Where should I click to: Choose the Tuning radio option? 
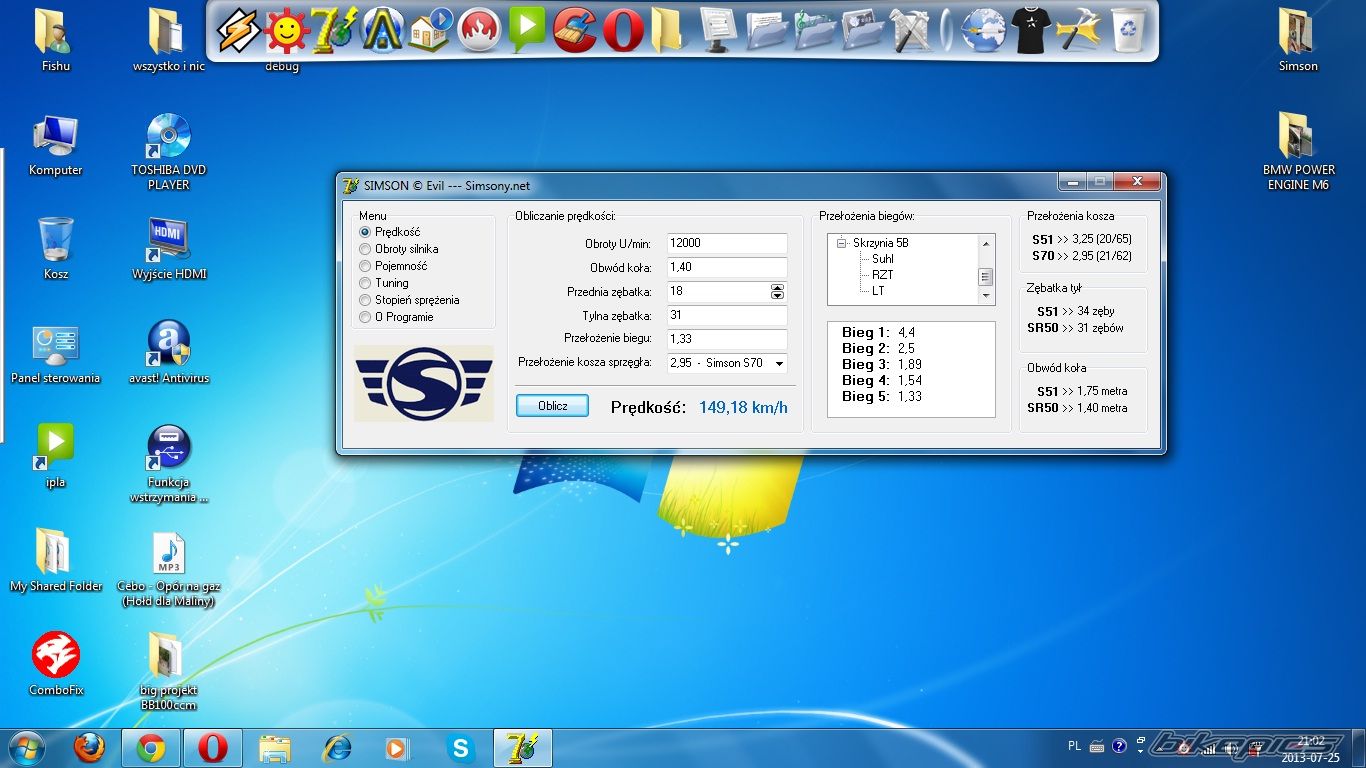(384, 283)
